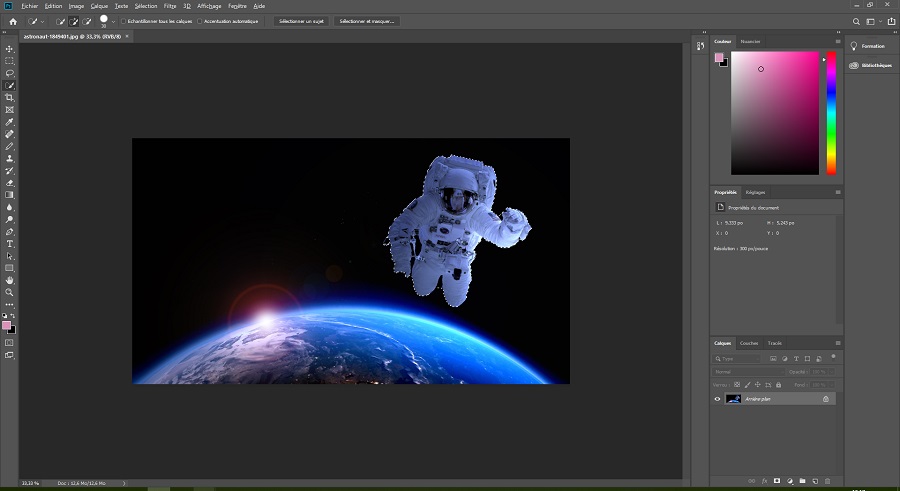Select the Blur tool

[x=9, y=207]
